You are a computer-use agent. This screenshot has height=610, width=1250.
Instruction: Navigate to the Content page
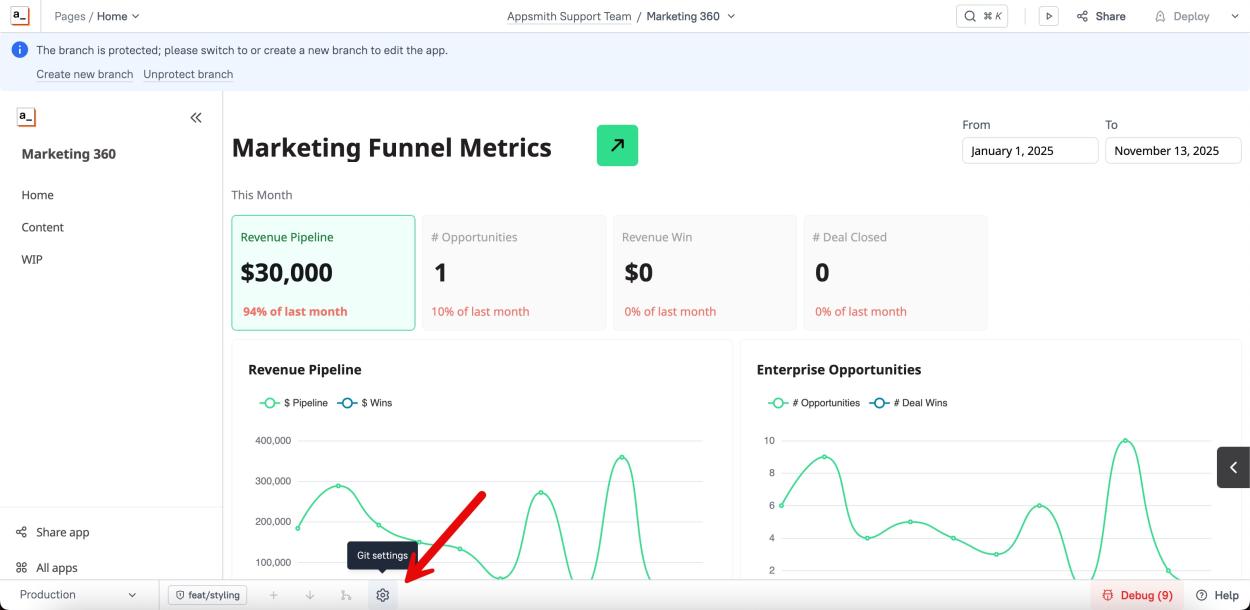(x=43, y=227)
